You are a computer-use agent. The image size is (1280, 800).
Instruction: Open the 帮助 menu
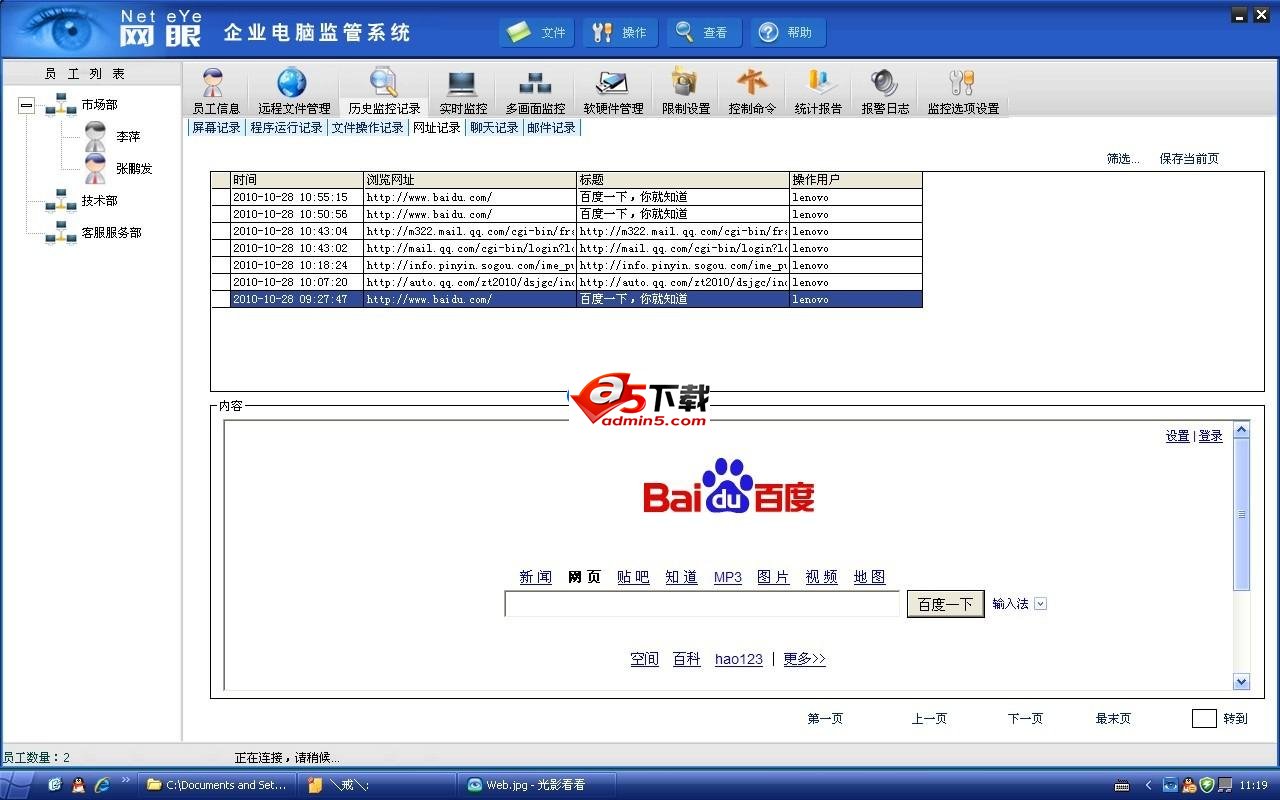point(789,32)
